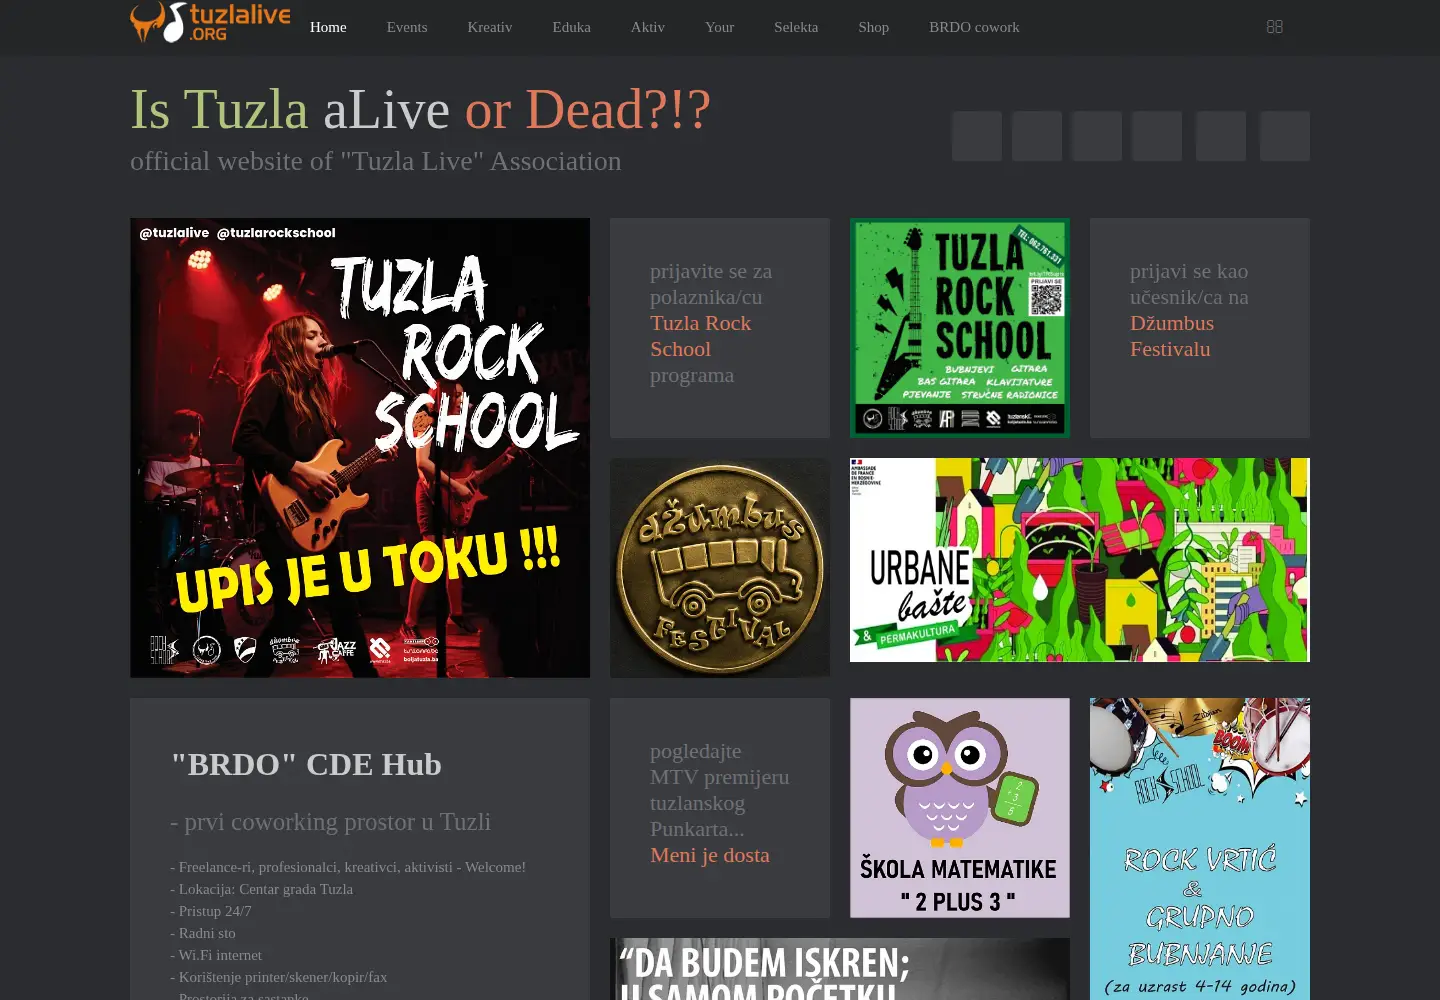Image resolution: width=1440 pixels, height=1000 pixels.
Task: Open the Eduka menu item
Action: 572,27
